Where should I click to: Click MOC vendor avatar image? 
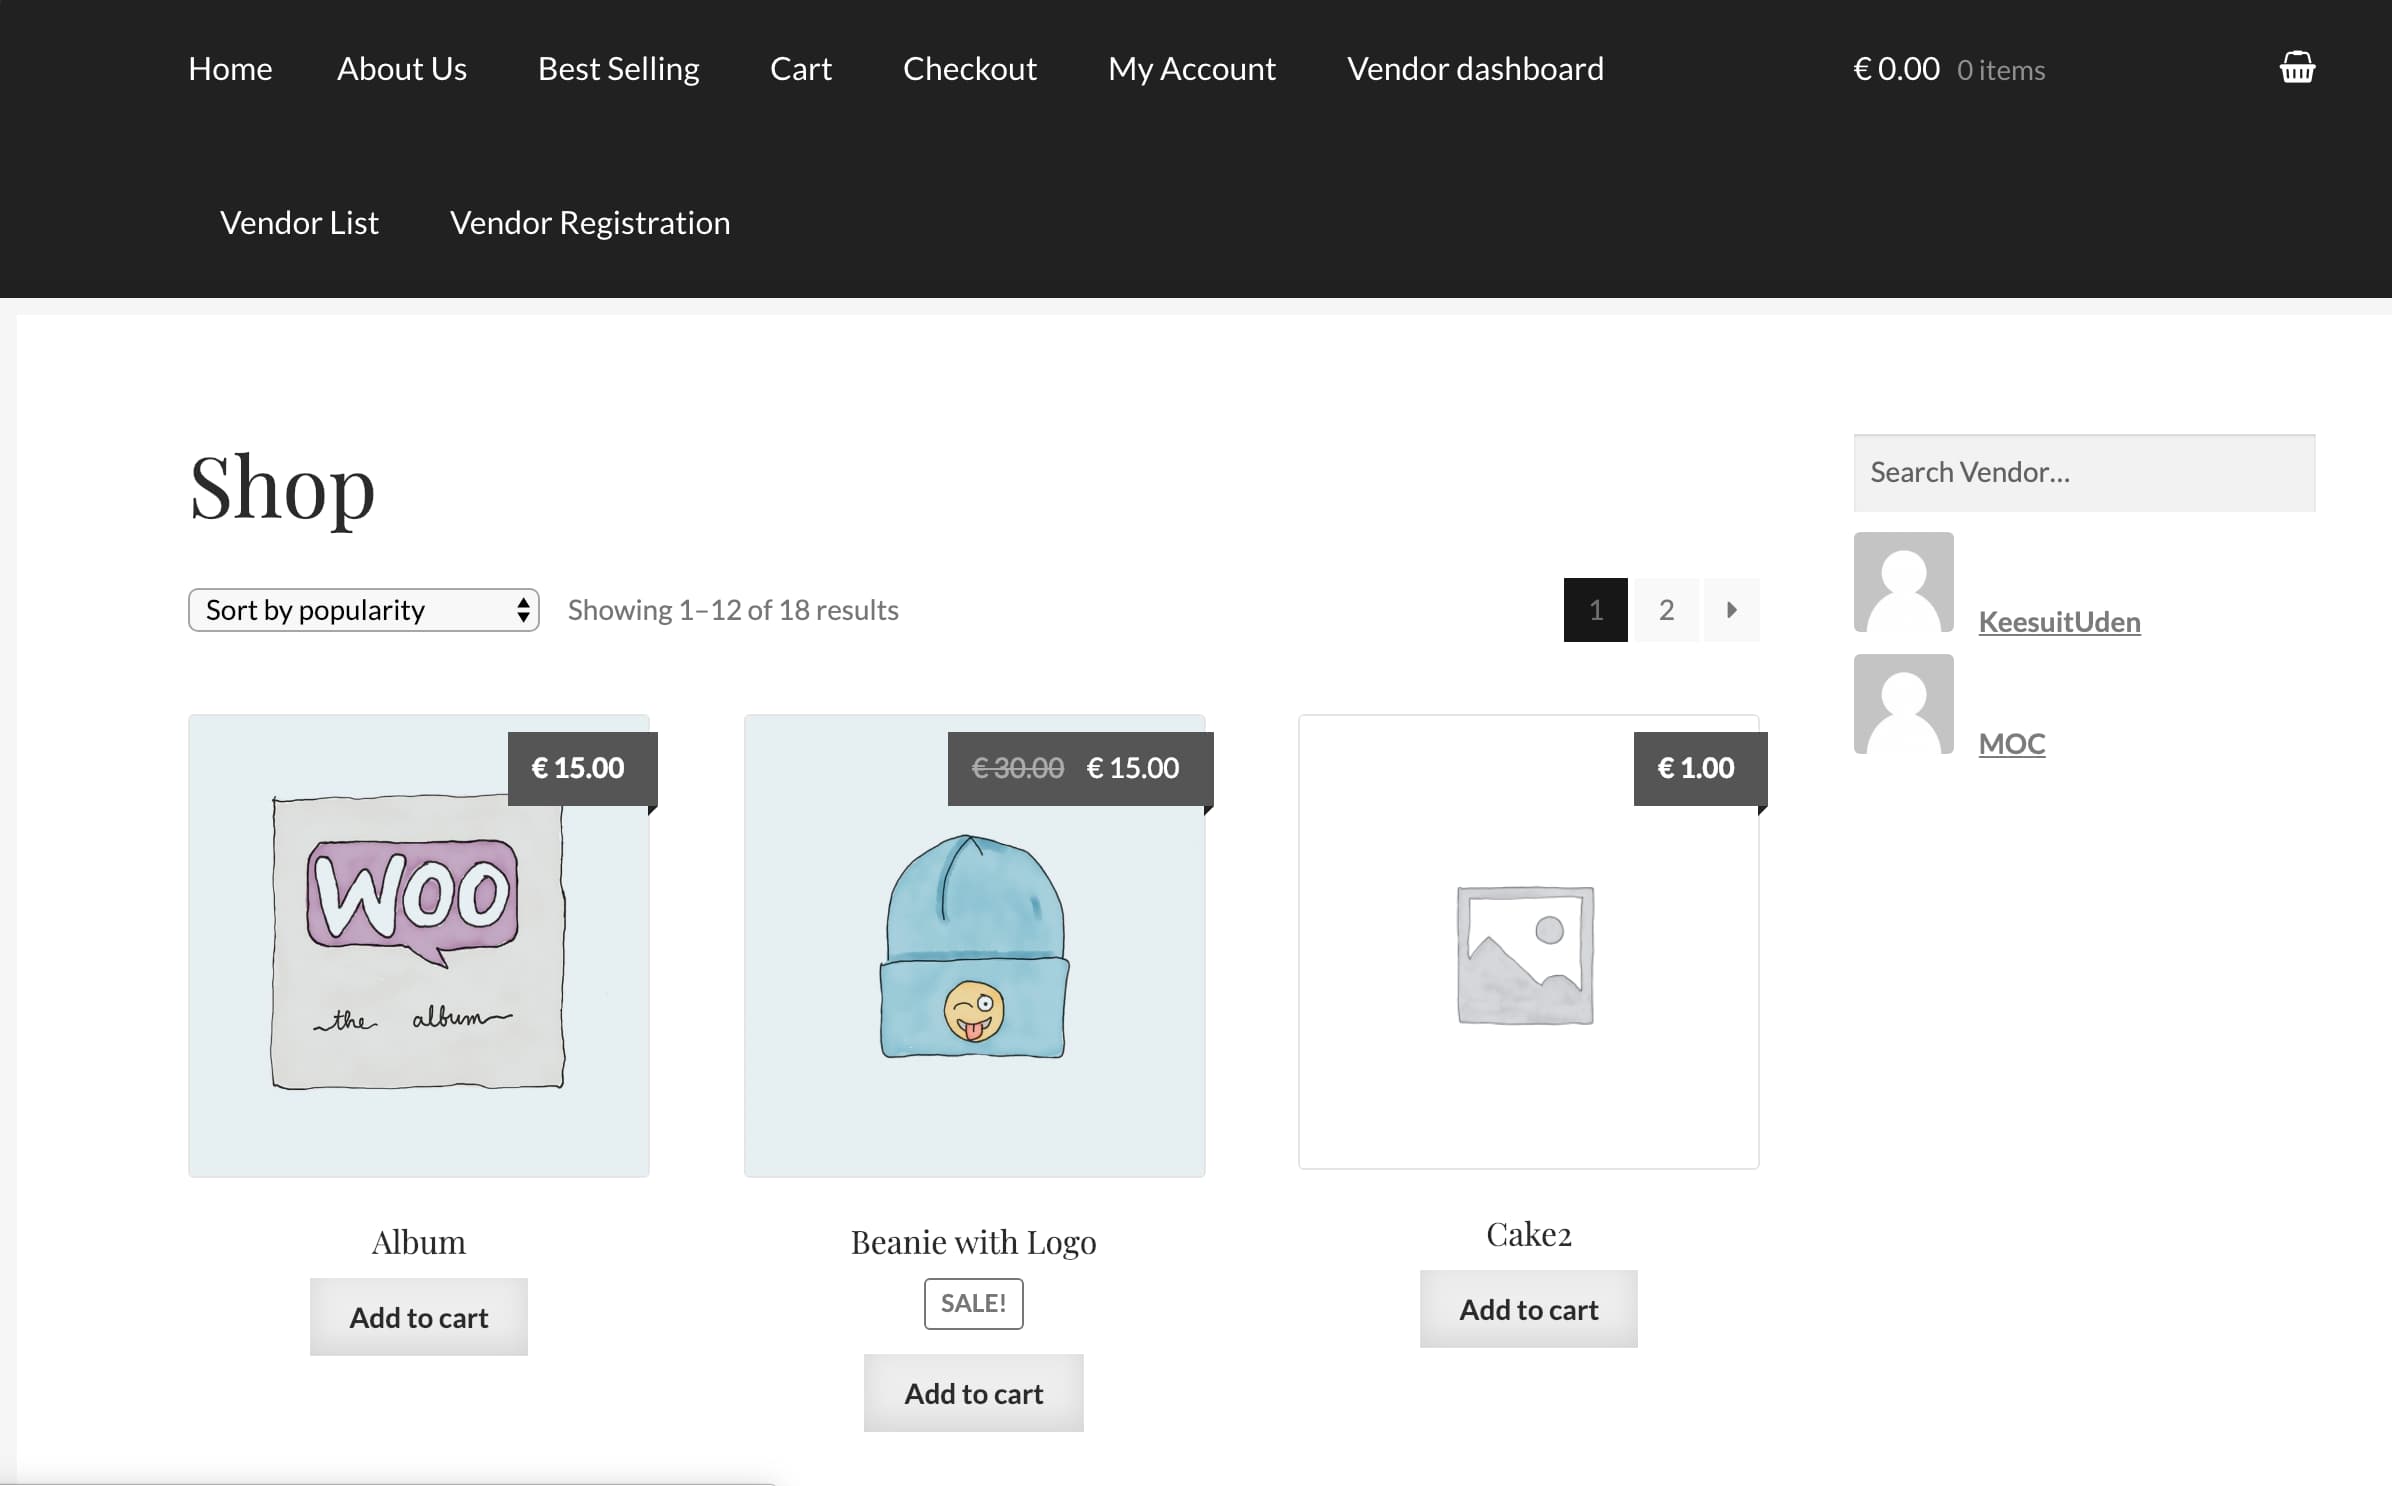pos(1903,704)
